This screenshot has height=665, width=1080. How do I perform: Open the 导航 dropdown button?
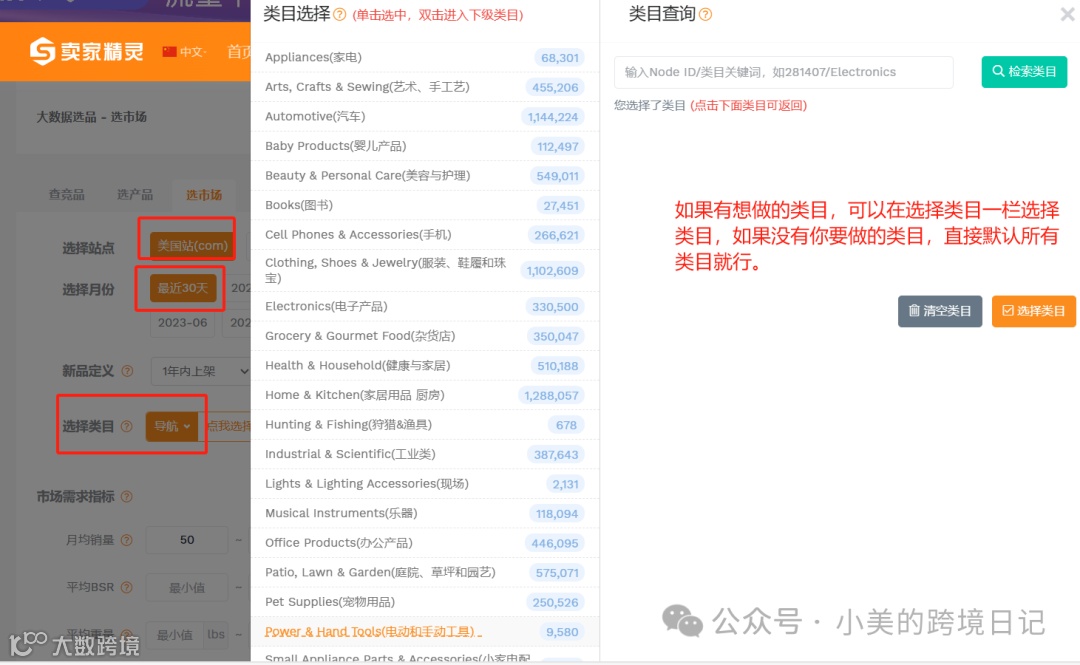click(x=172, y=427)
